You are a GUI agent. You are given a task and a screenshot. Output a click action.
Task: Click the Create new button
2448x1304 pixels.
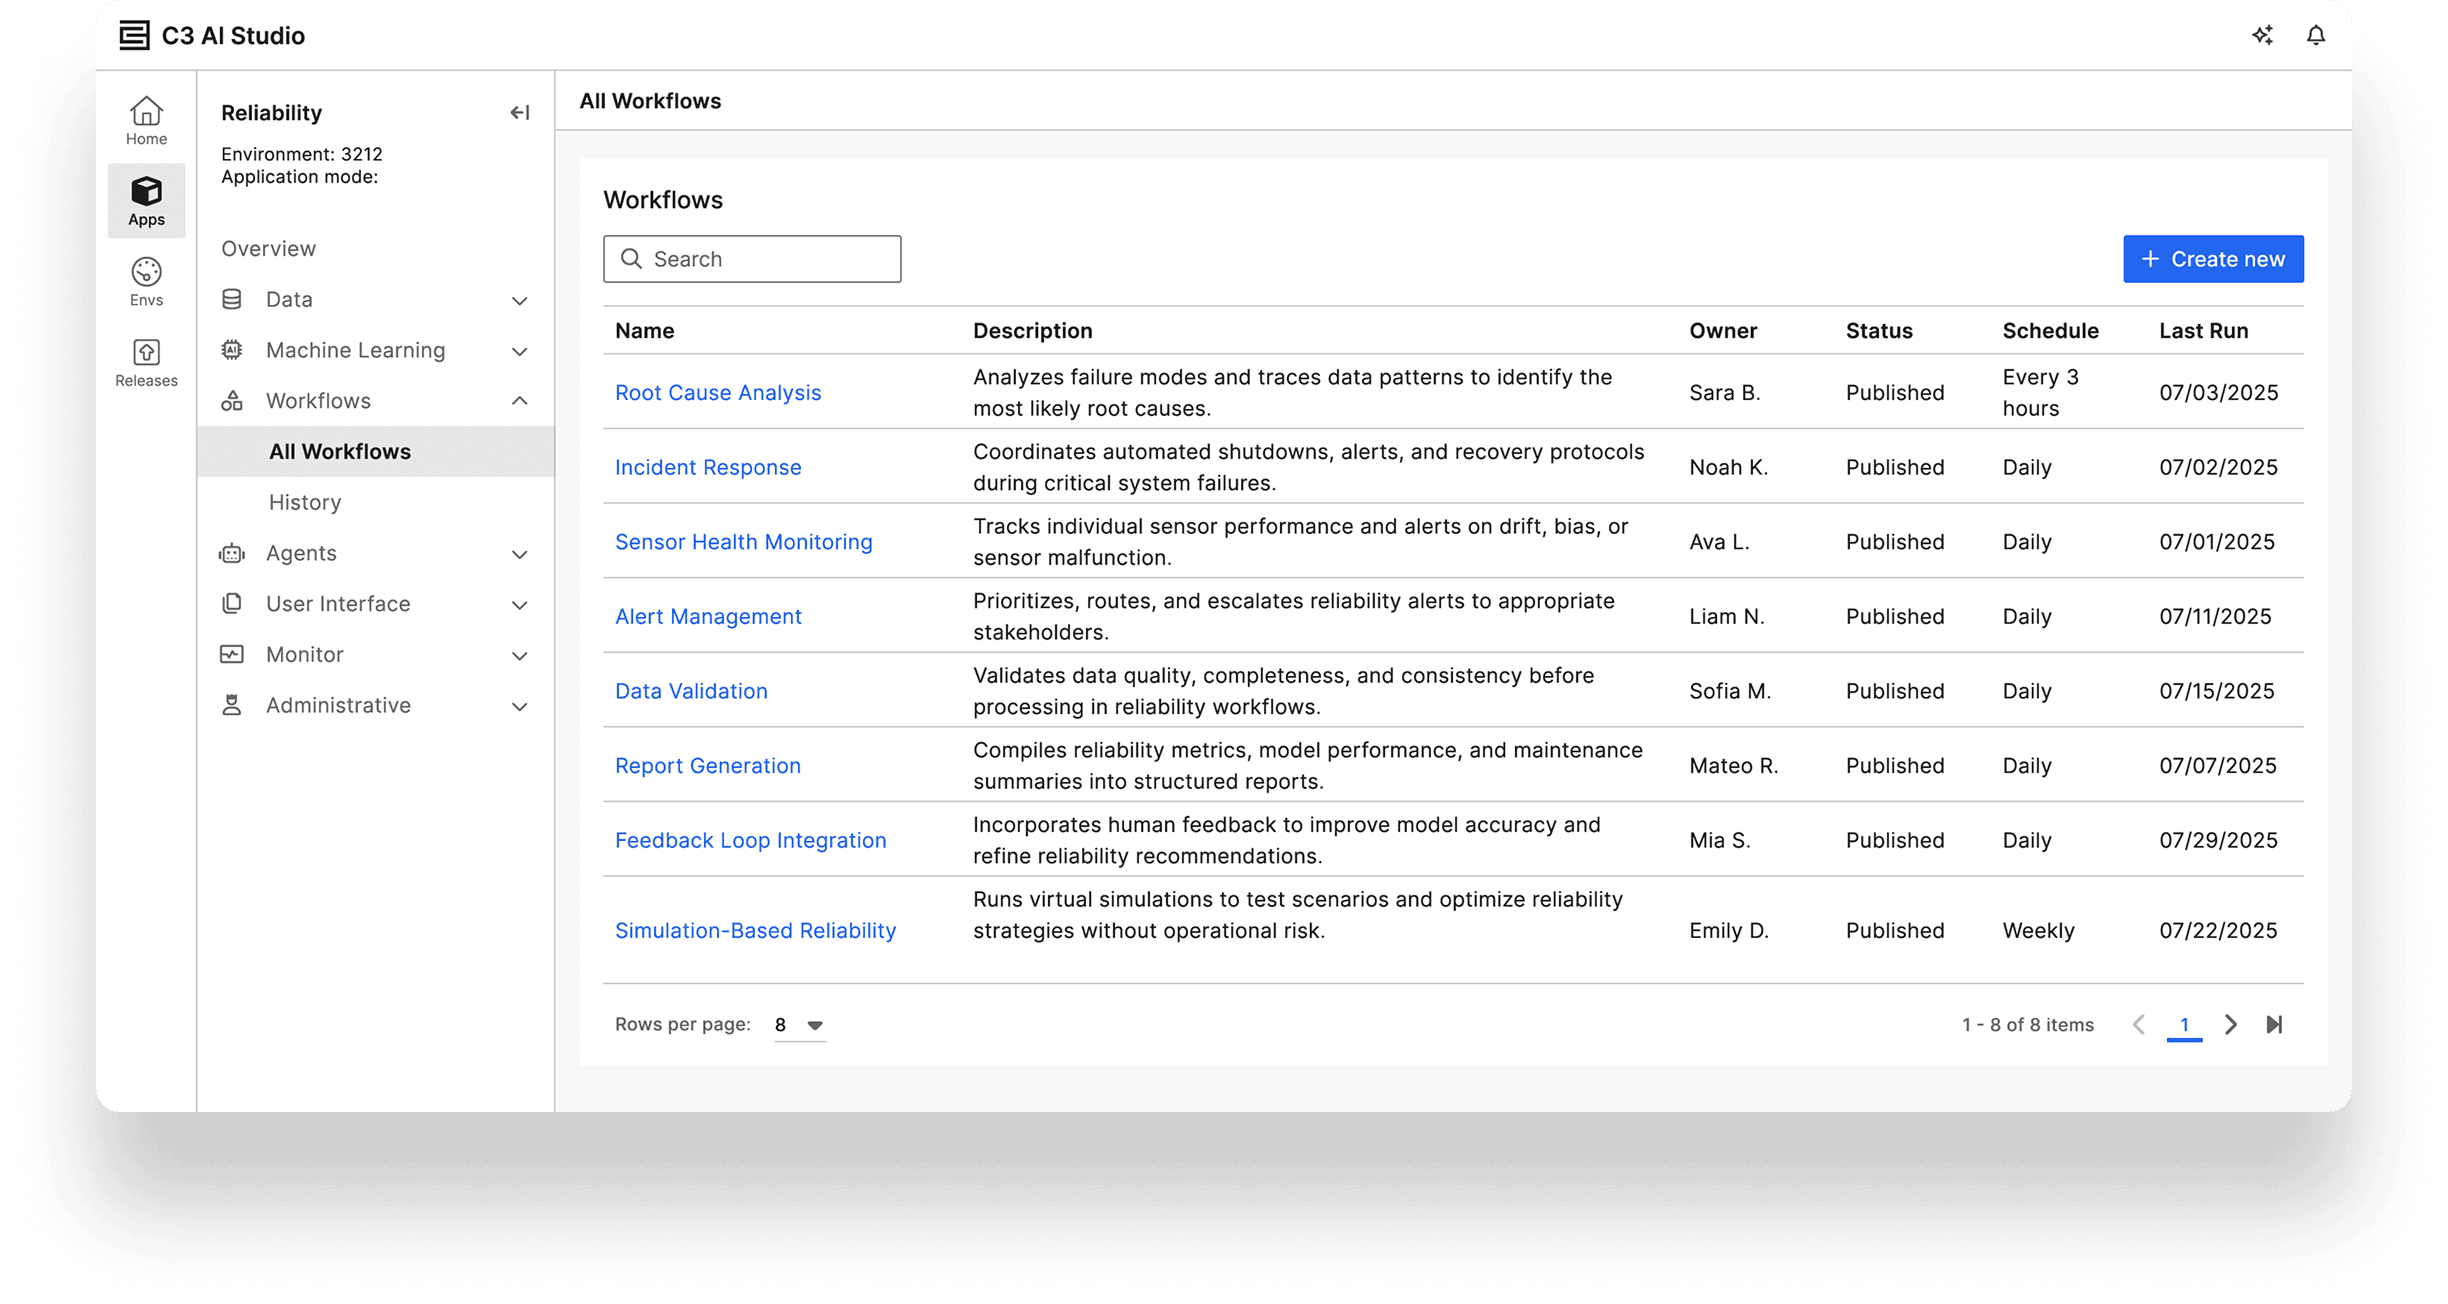pos(2213,259)
